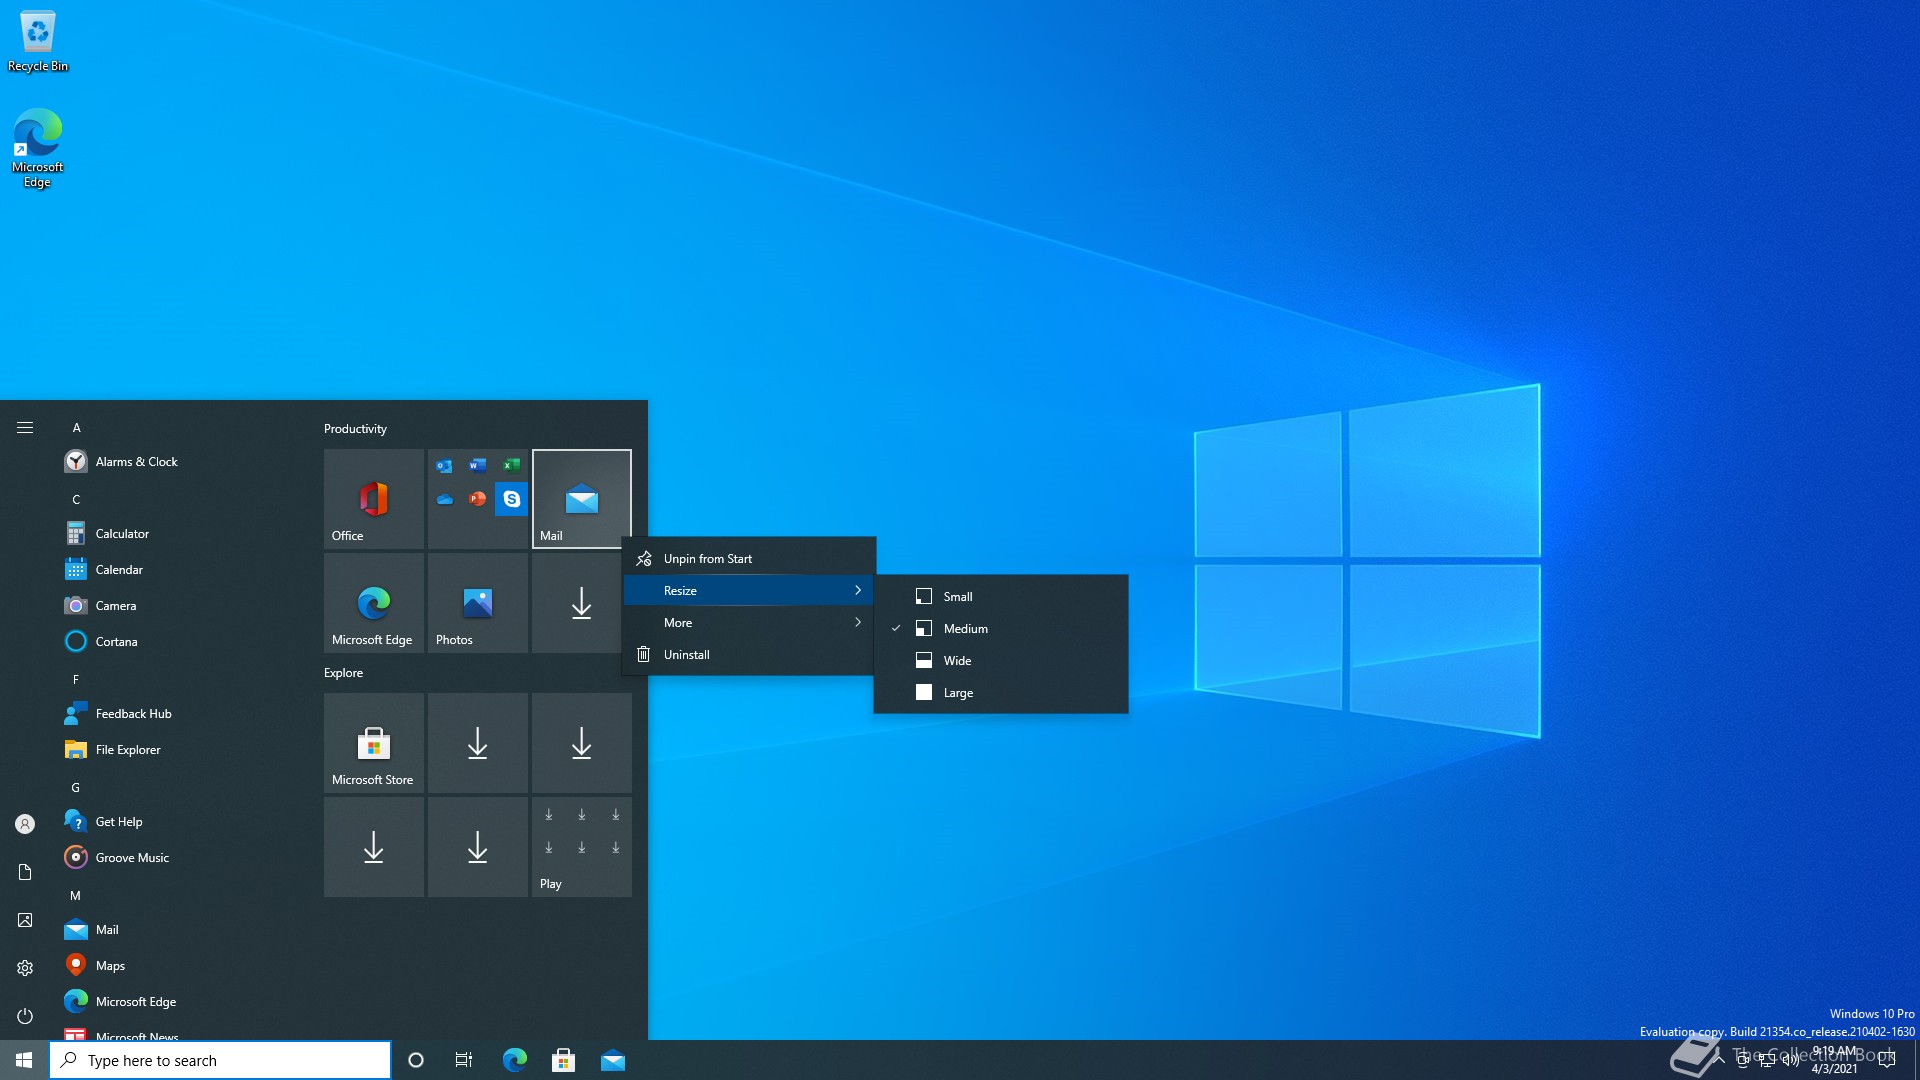
Task: Open the Microsoft Store tile
Action: pos(374,743)
